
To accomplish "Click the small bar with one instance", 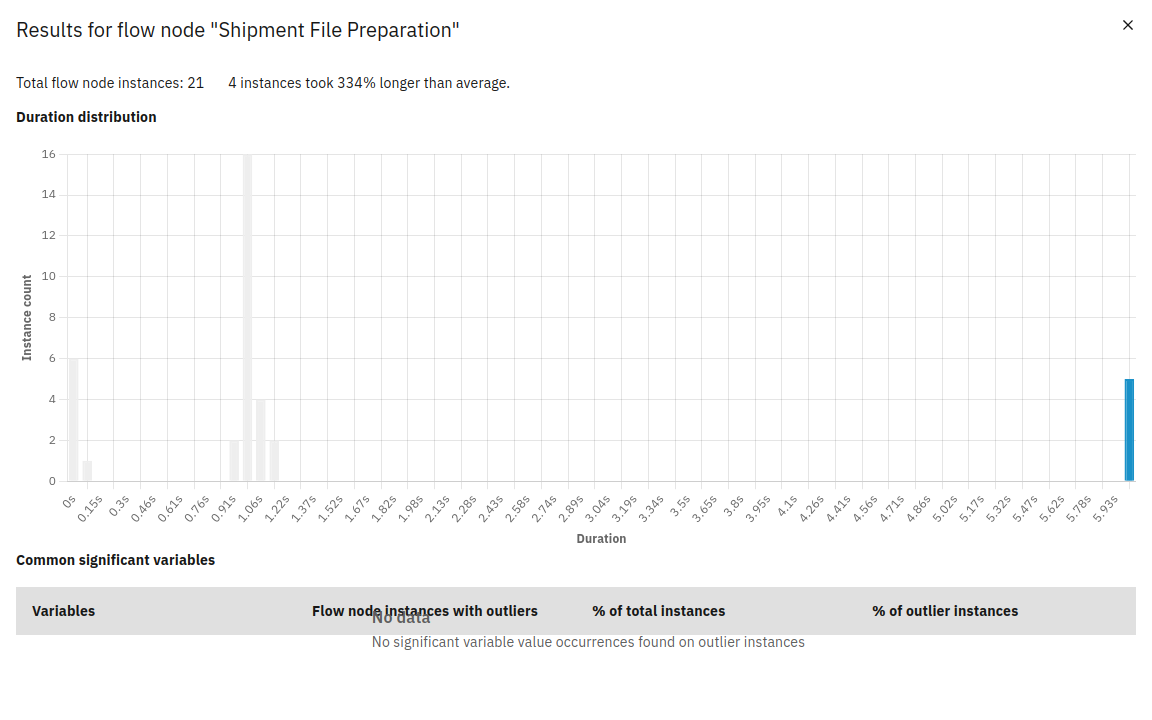I will tap(87, 471).
